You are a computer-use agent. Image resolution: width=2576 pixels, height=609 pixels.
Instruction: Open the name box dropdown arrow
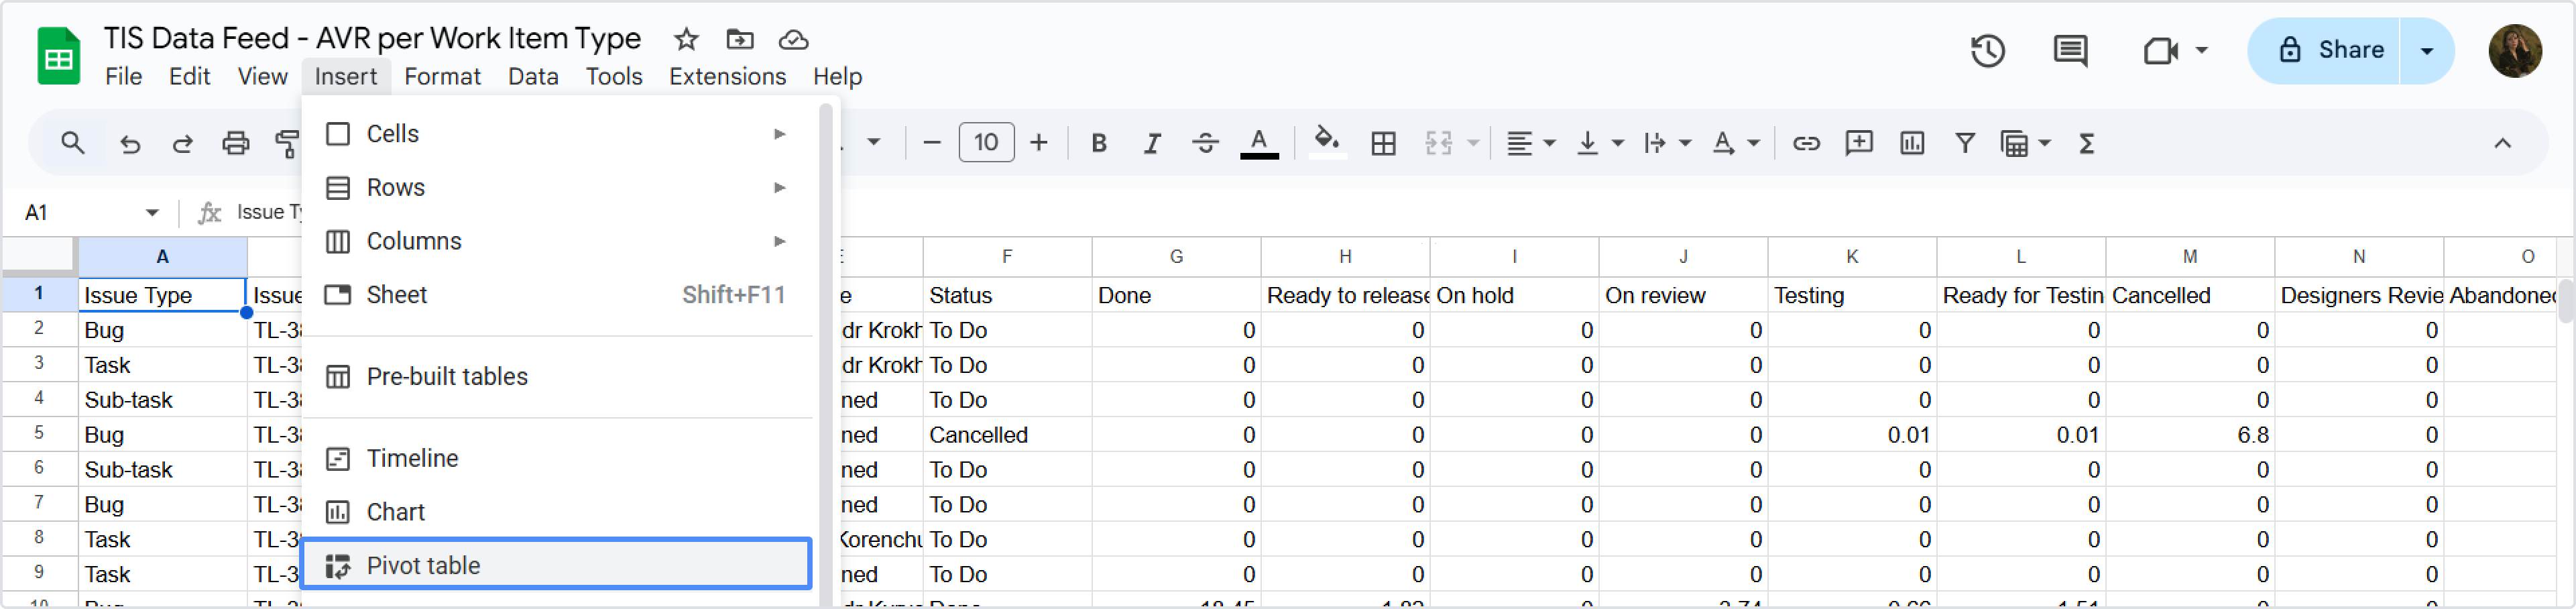152,213
